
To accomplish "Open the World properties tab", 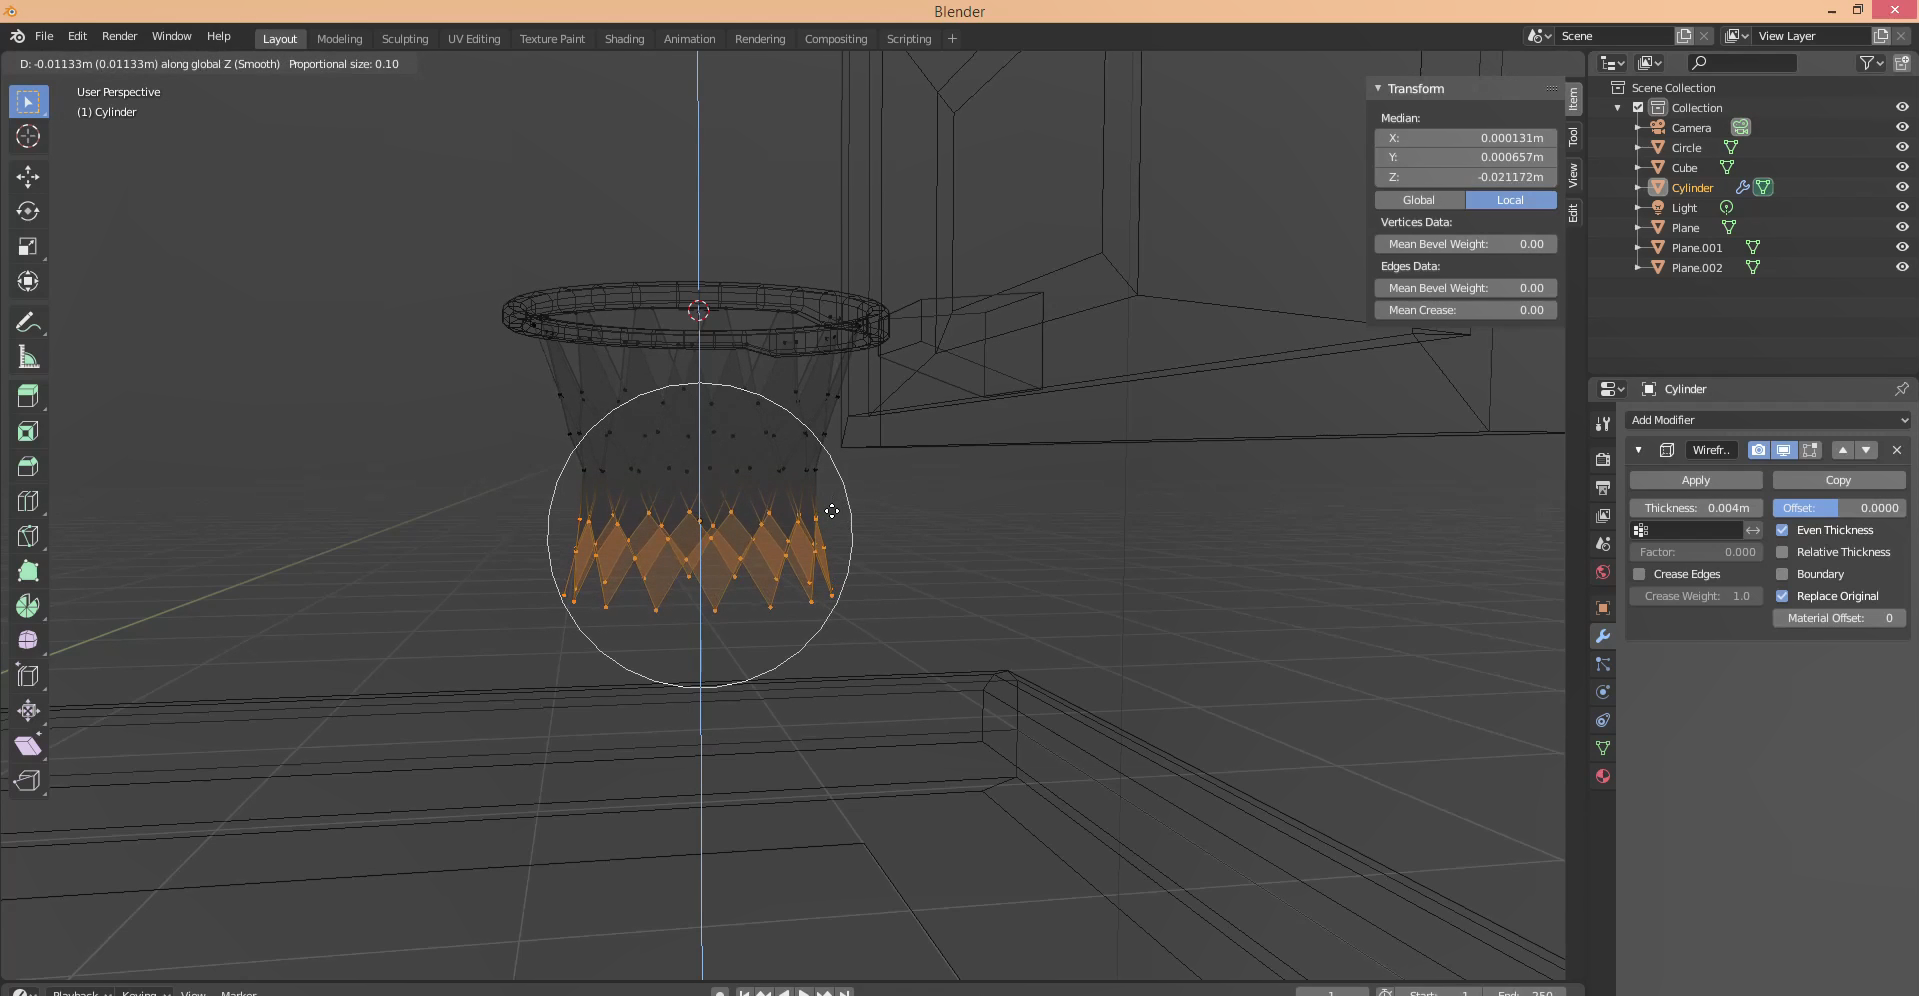I will tap(1603, 572).
